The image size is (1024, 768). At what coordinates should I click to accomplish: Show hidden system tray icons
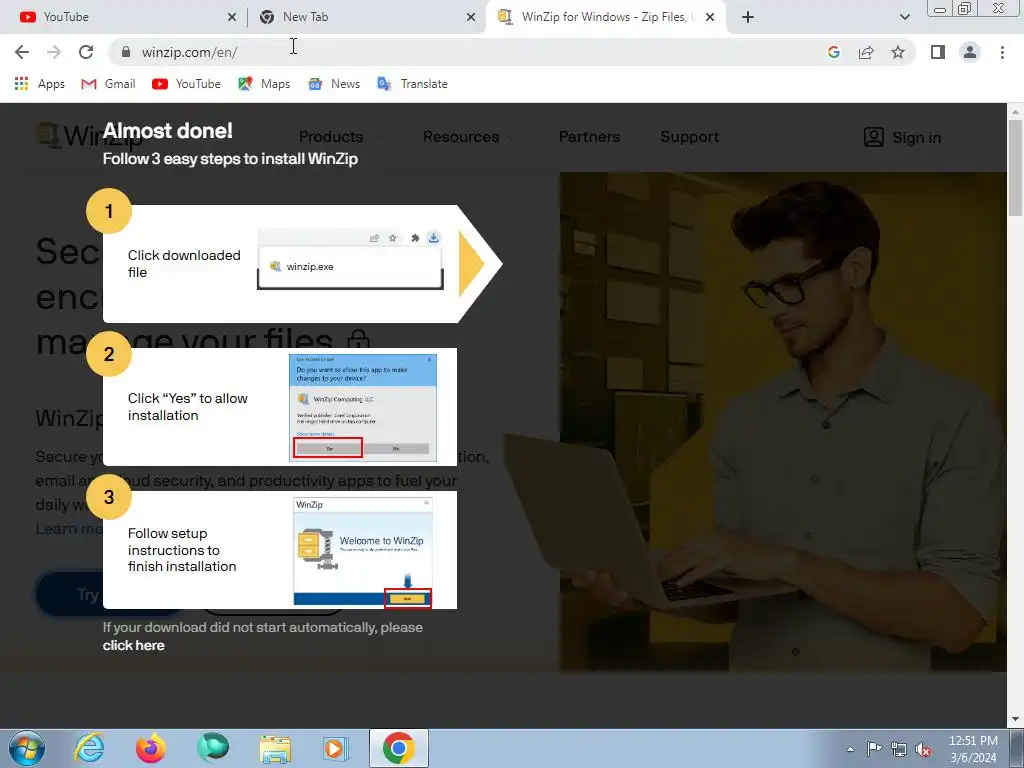click(850, 749)
